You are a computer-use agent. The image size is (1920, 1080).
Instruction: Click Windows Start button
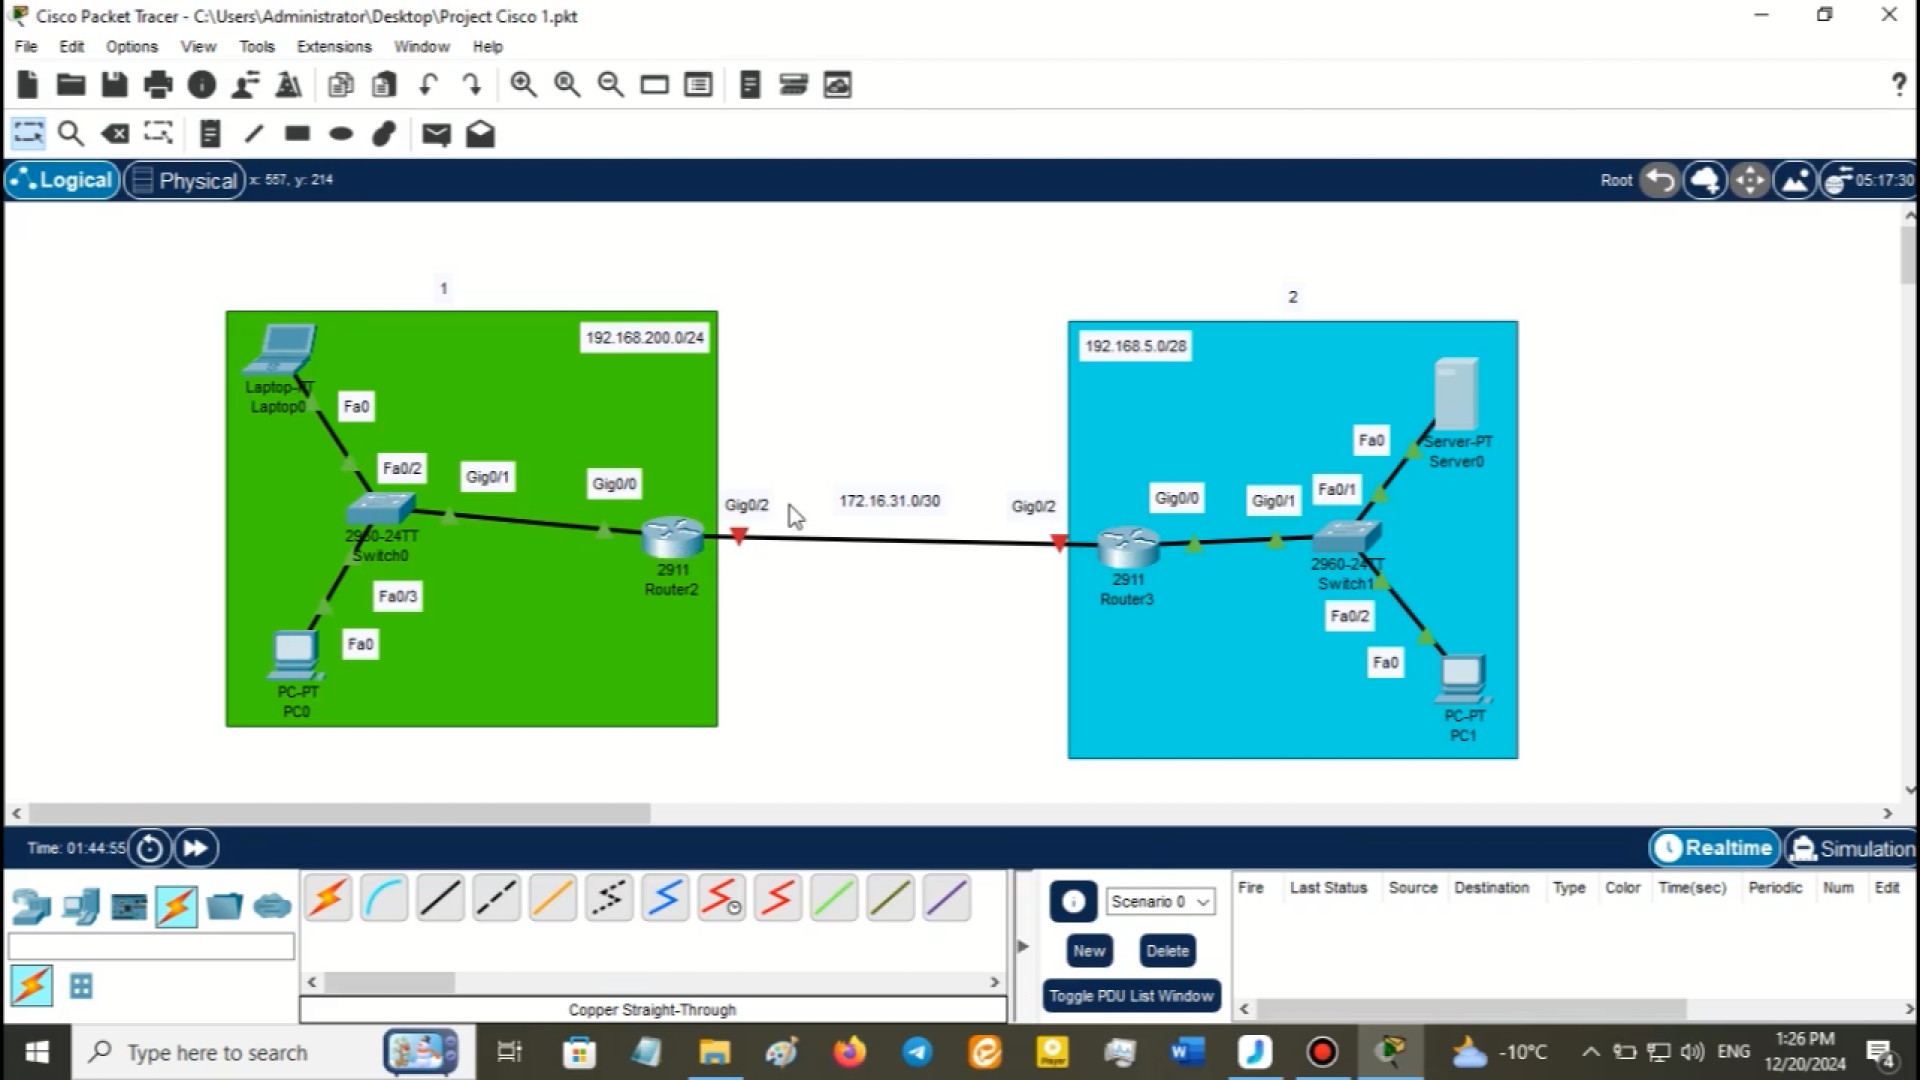point(37,1052)
